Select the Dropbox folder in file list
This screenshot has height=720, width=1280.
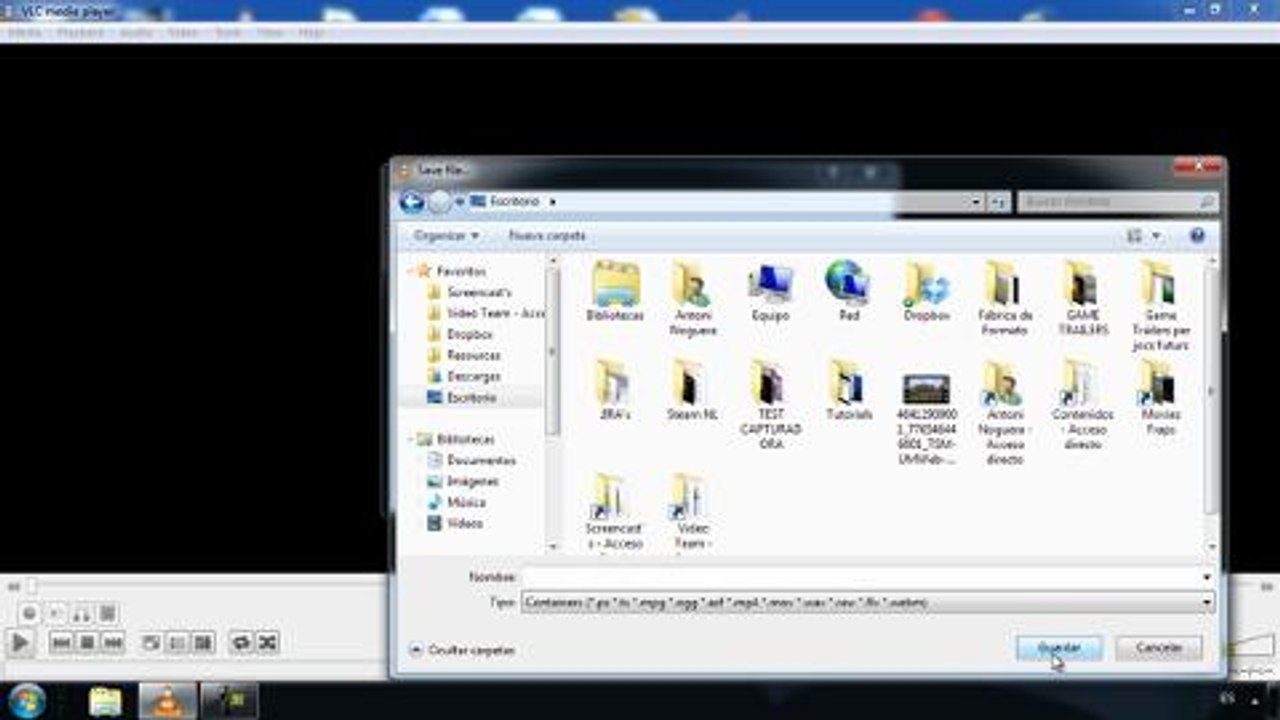pyautogui.click(x=926, y=291)
